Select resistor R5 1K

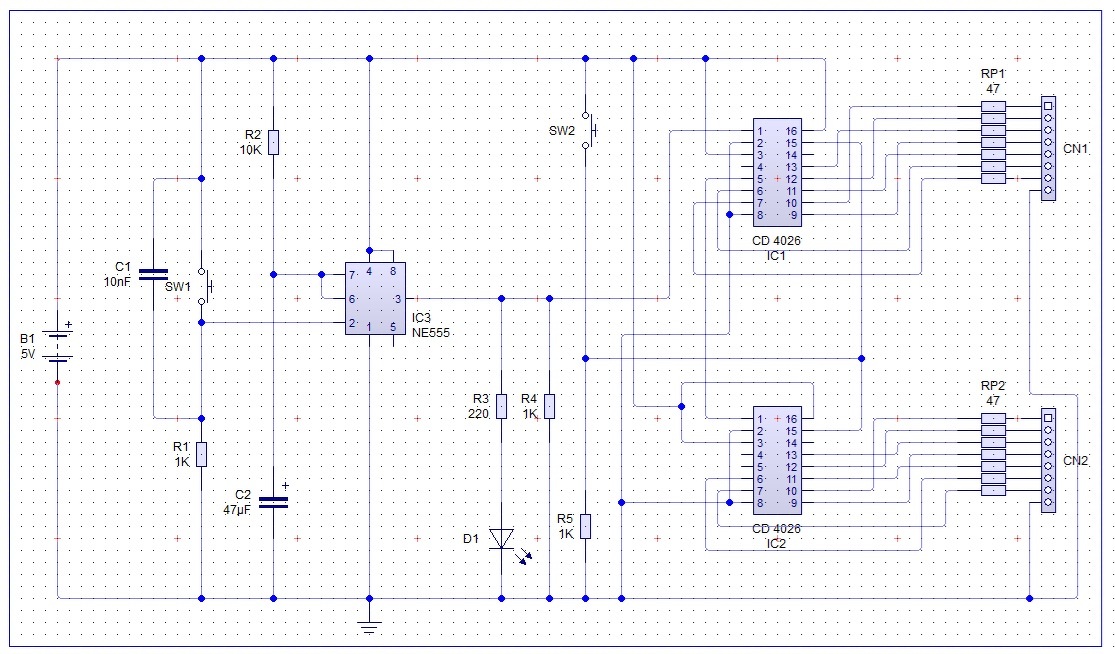tap(586, 526)
